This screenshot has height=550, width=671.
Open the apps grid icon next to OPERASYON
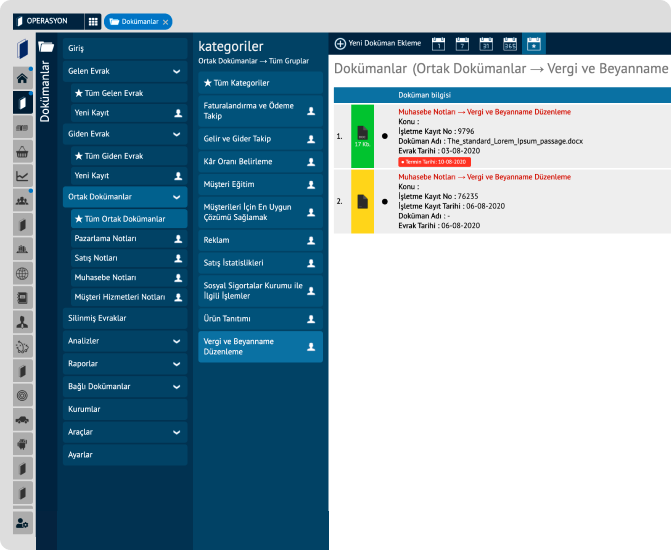[93, 21]
